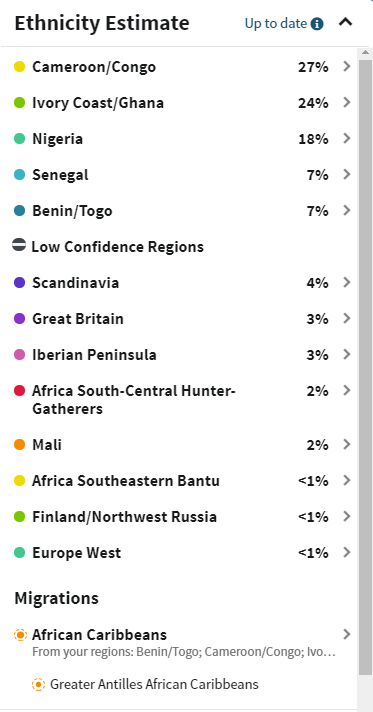
Task: Select the Iberian Peninsula region row
Action: coord(183,355)
